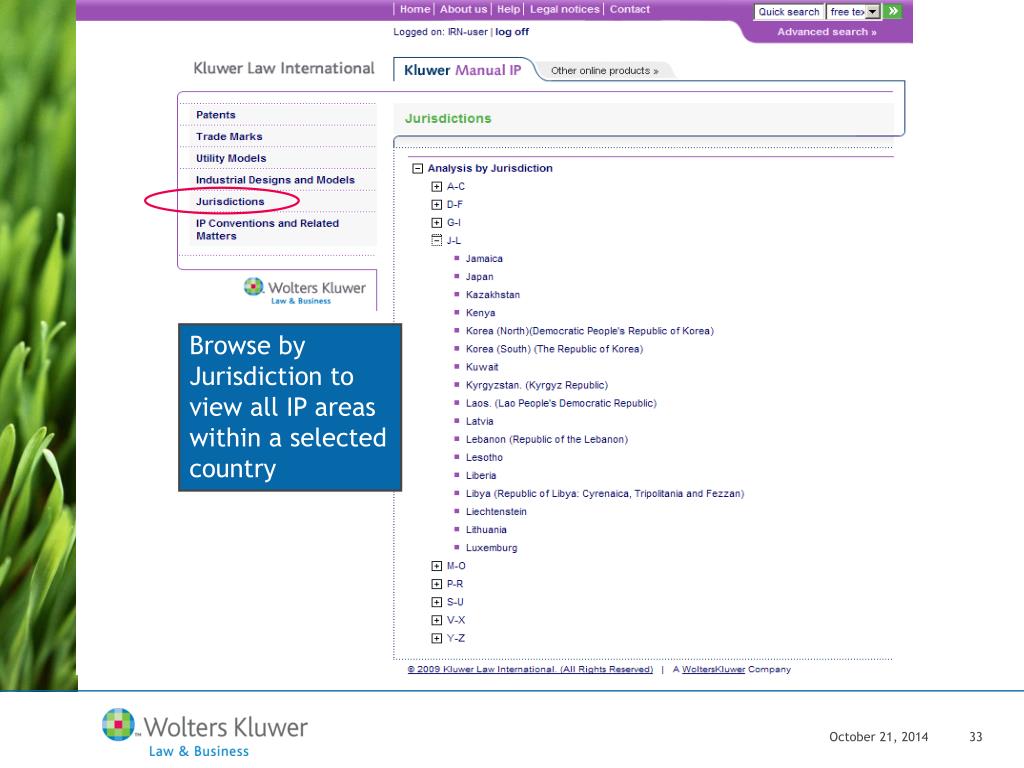Screen dimensions: 1024x768
Task: Open Trade Marks in the left sidebar
Action: click(x=229, y=136)
